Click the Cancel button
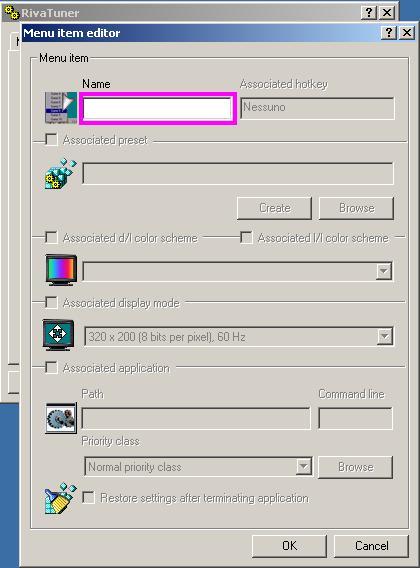The height and width of the screenshot is (568, 420). [371, 546]
